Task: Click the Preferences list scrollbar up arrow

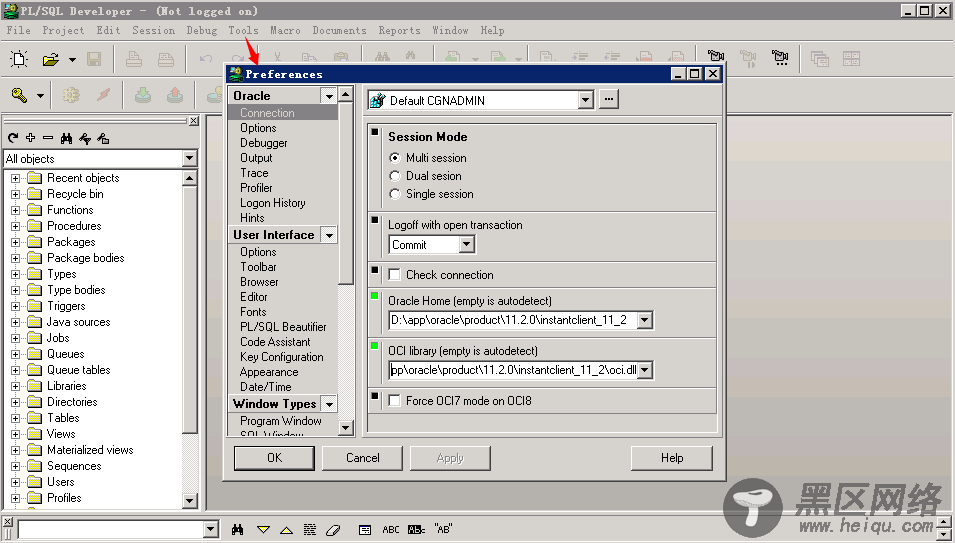Action: coord(346,94)
